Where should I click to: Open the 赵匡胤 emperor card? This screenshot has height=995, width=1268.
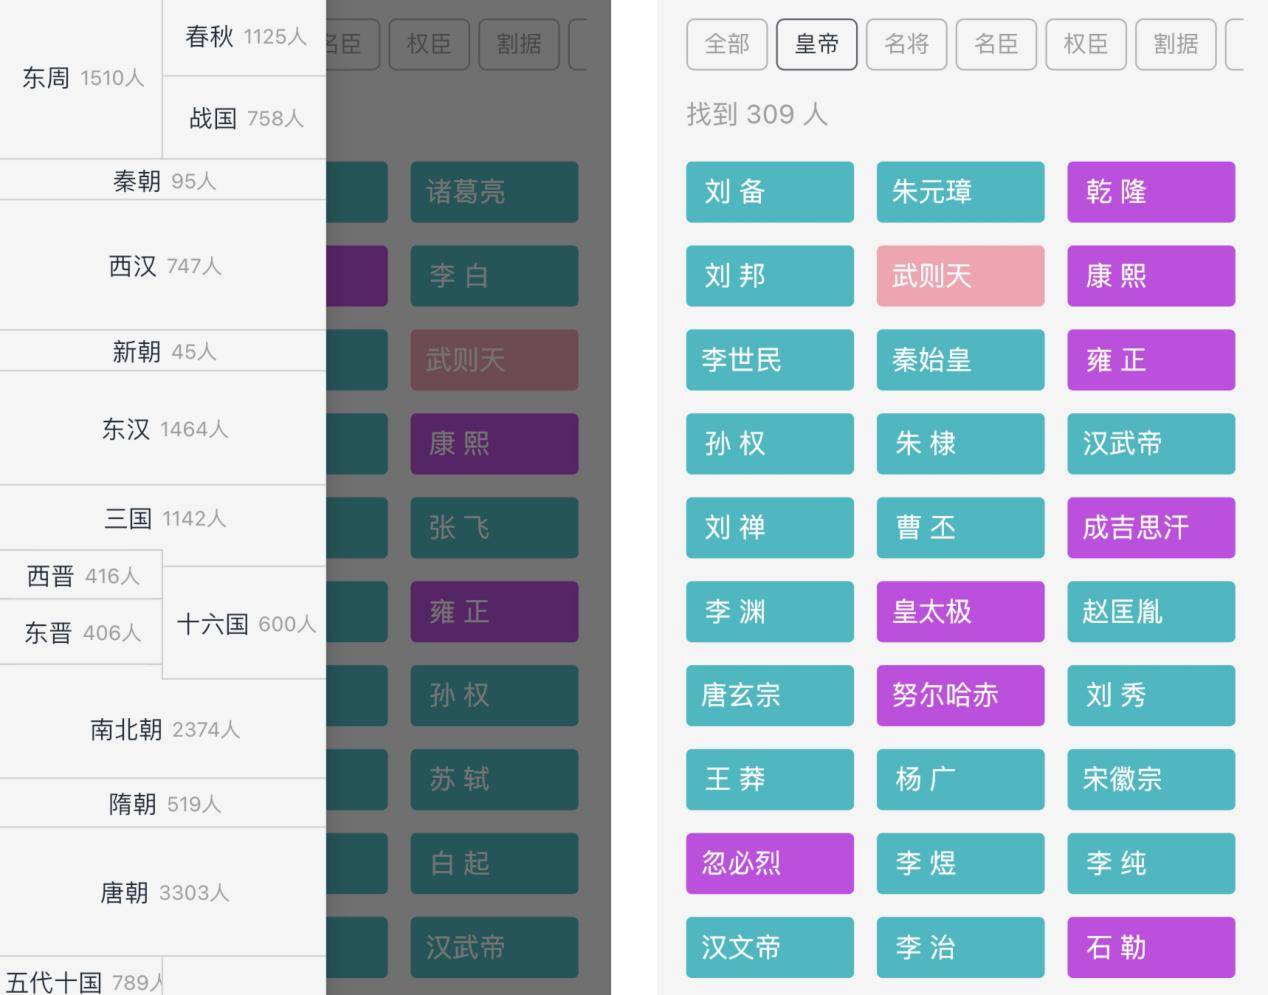click(1150, 612)
